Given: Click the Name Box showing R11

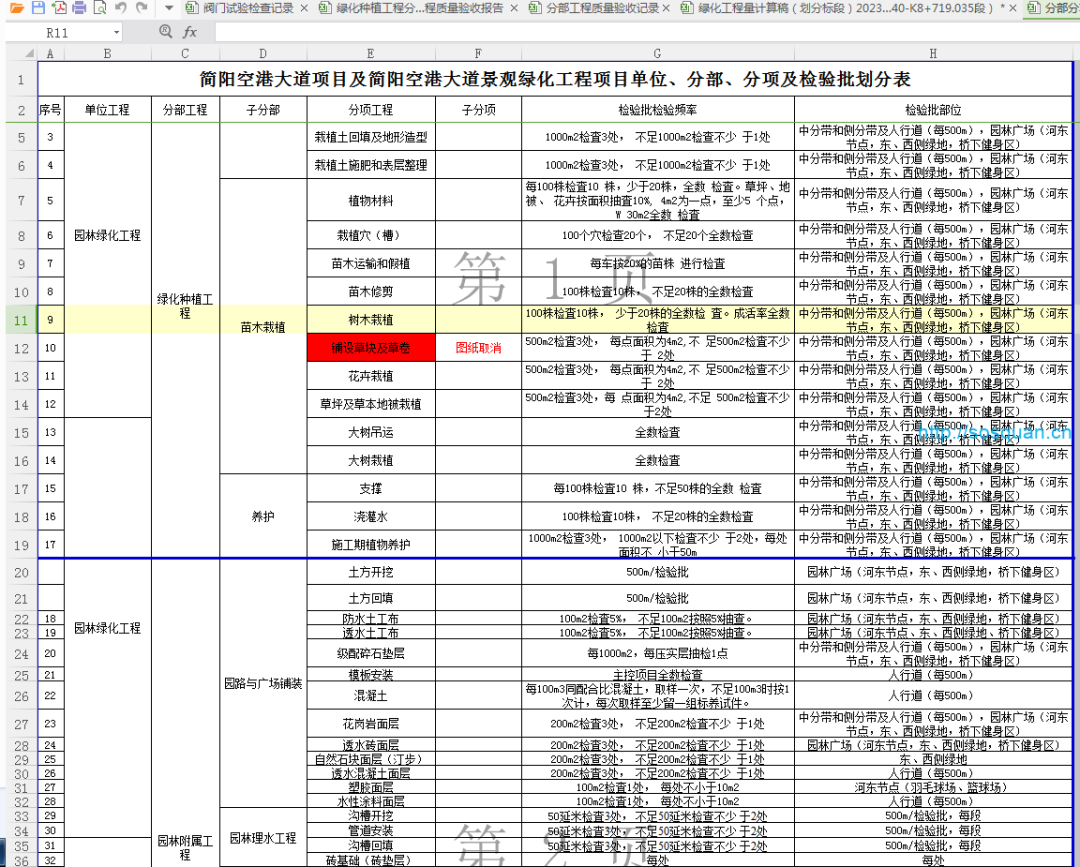Looking at the screenshot, I should [58, 32].
